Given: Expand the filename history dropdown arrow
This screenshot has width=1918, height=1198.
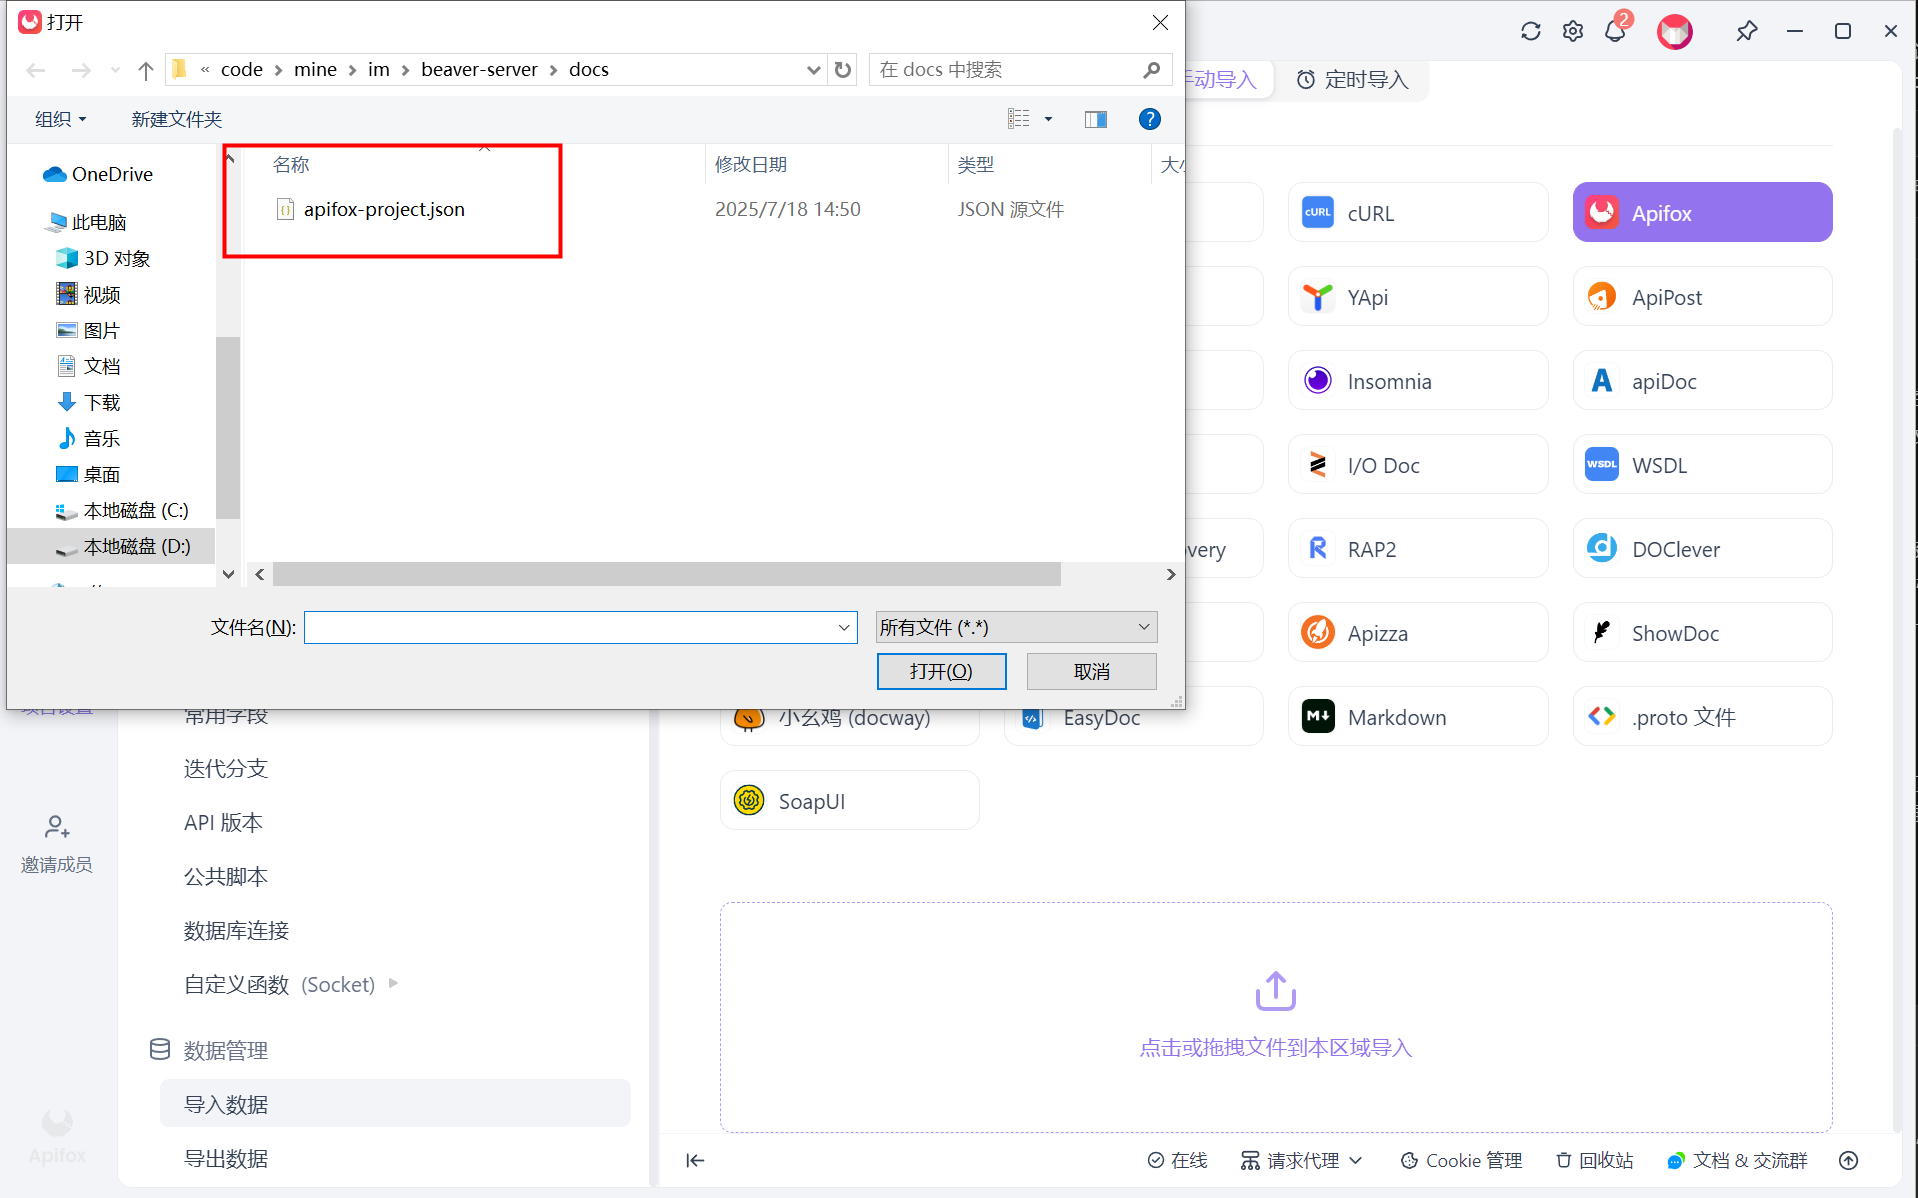Looking at the screenshot, I should (x=845, y=627).
